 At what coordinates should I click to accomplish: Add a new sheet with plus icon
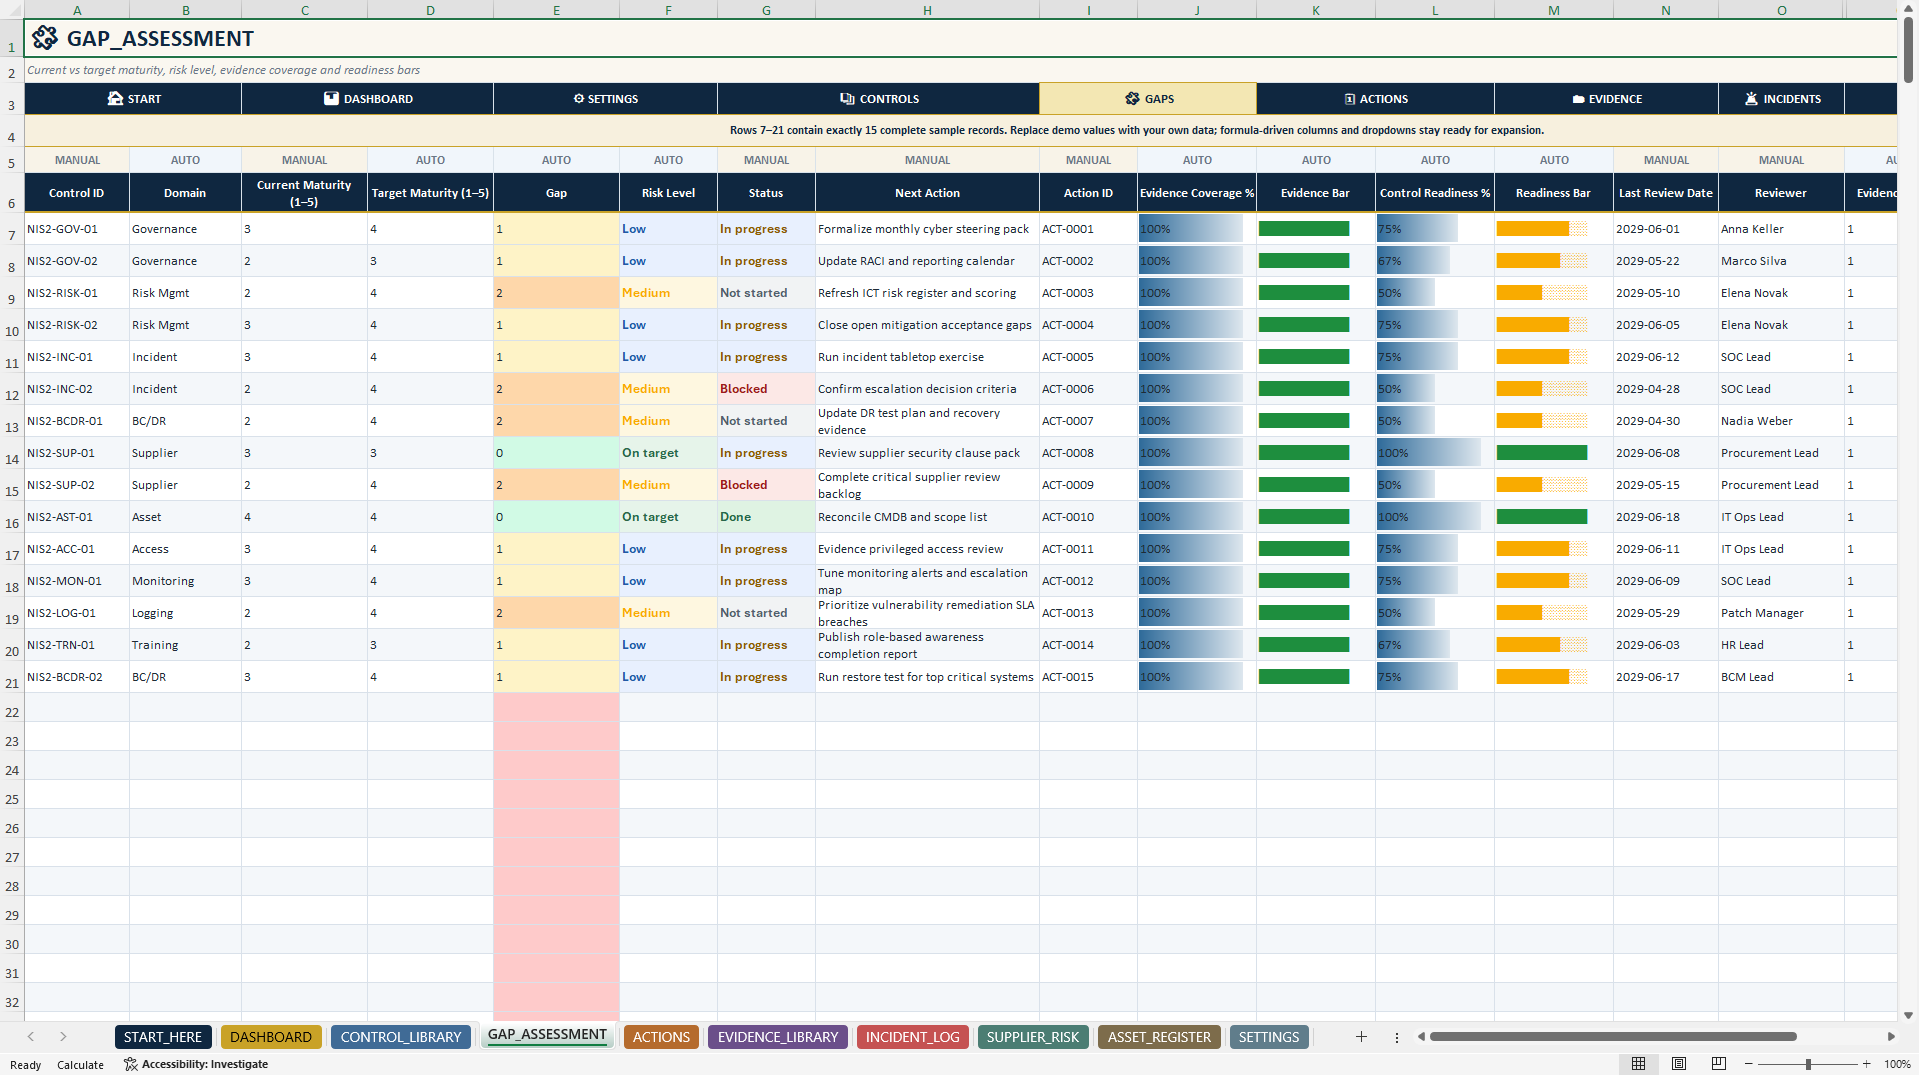tap(1361, 1037)
